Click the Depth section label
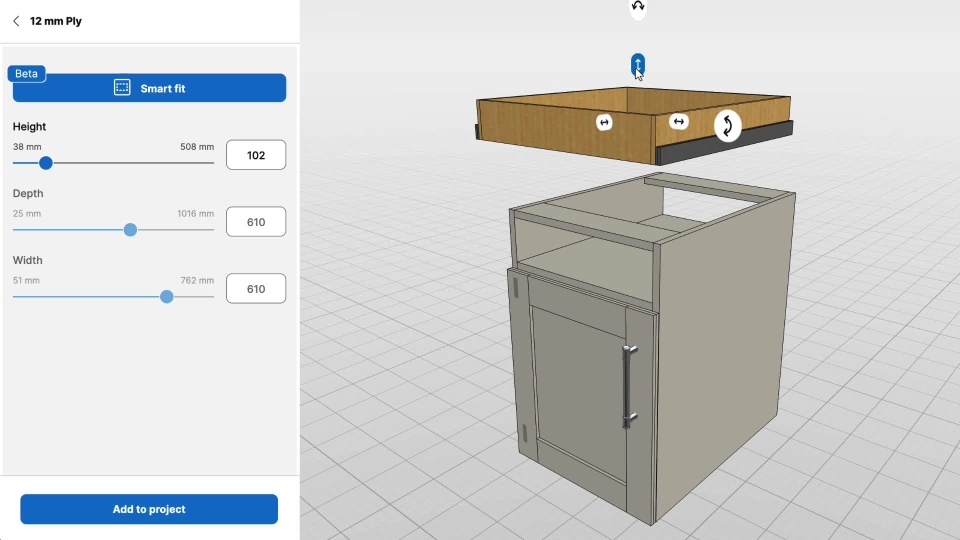Viewport: 960px width, 540px height. (28, 193)
